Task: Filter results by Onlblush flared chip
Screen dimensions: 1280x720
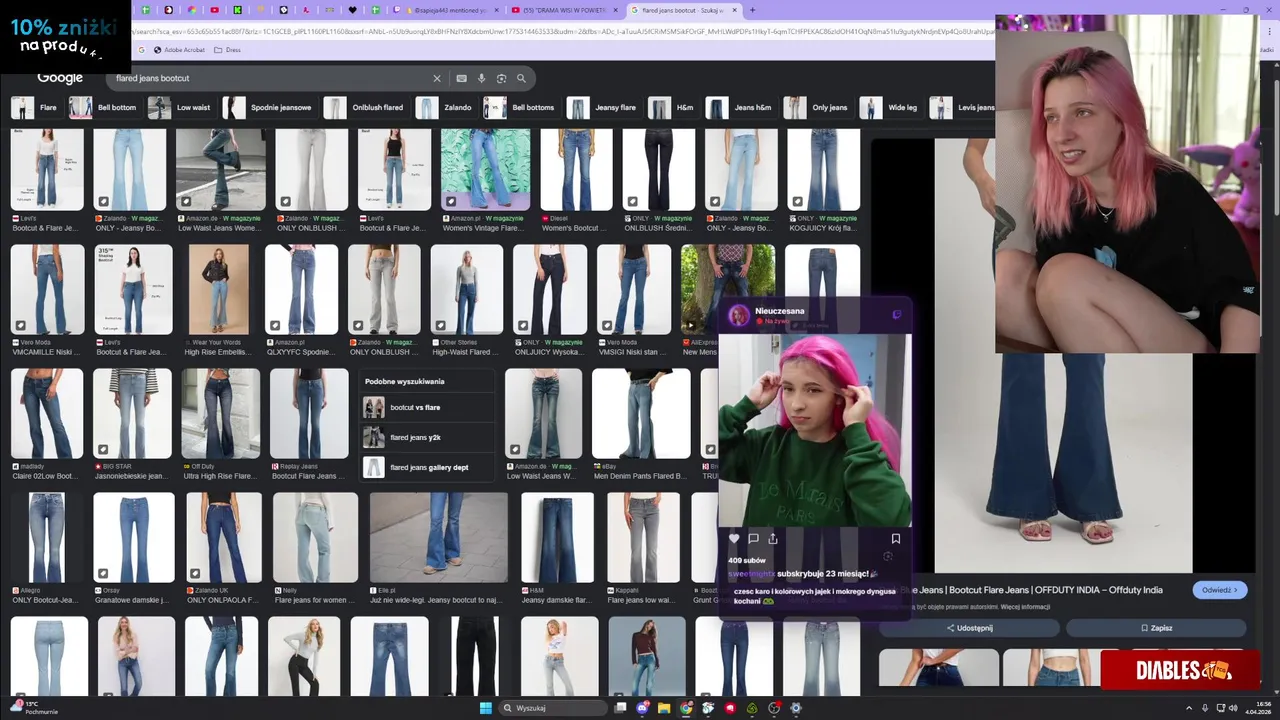Action: [366, 107]
